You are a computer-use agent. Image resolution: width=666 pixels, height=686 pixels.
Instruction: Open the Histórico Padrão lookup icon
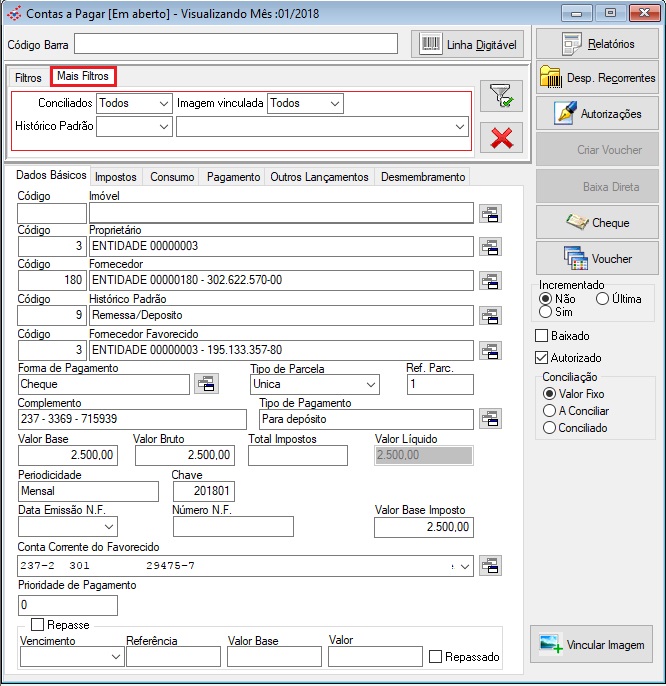[x=490, y=315]
